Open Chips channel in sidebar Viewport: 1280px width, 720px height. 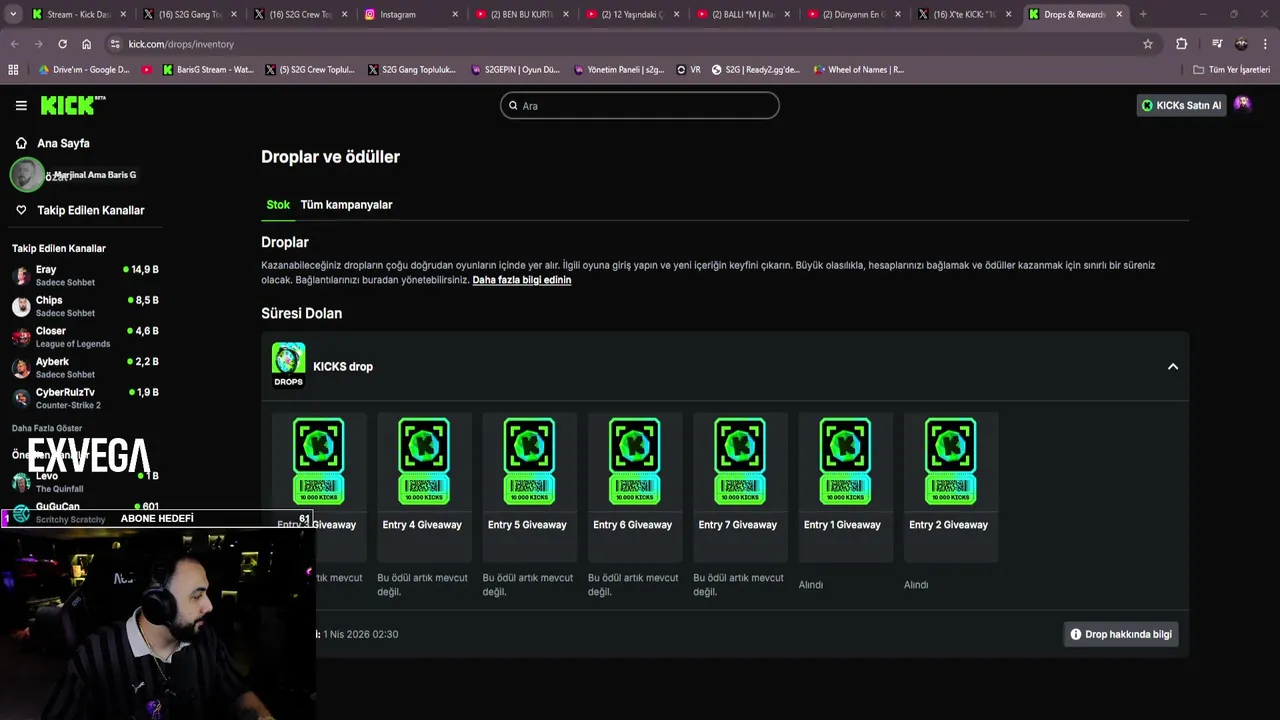[x=85, y=306]
